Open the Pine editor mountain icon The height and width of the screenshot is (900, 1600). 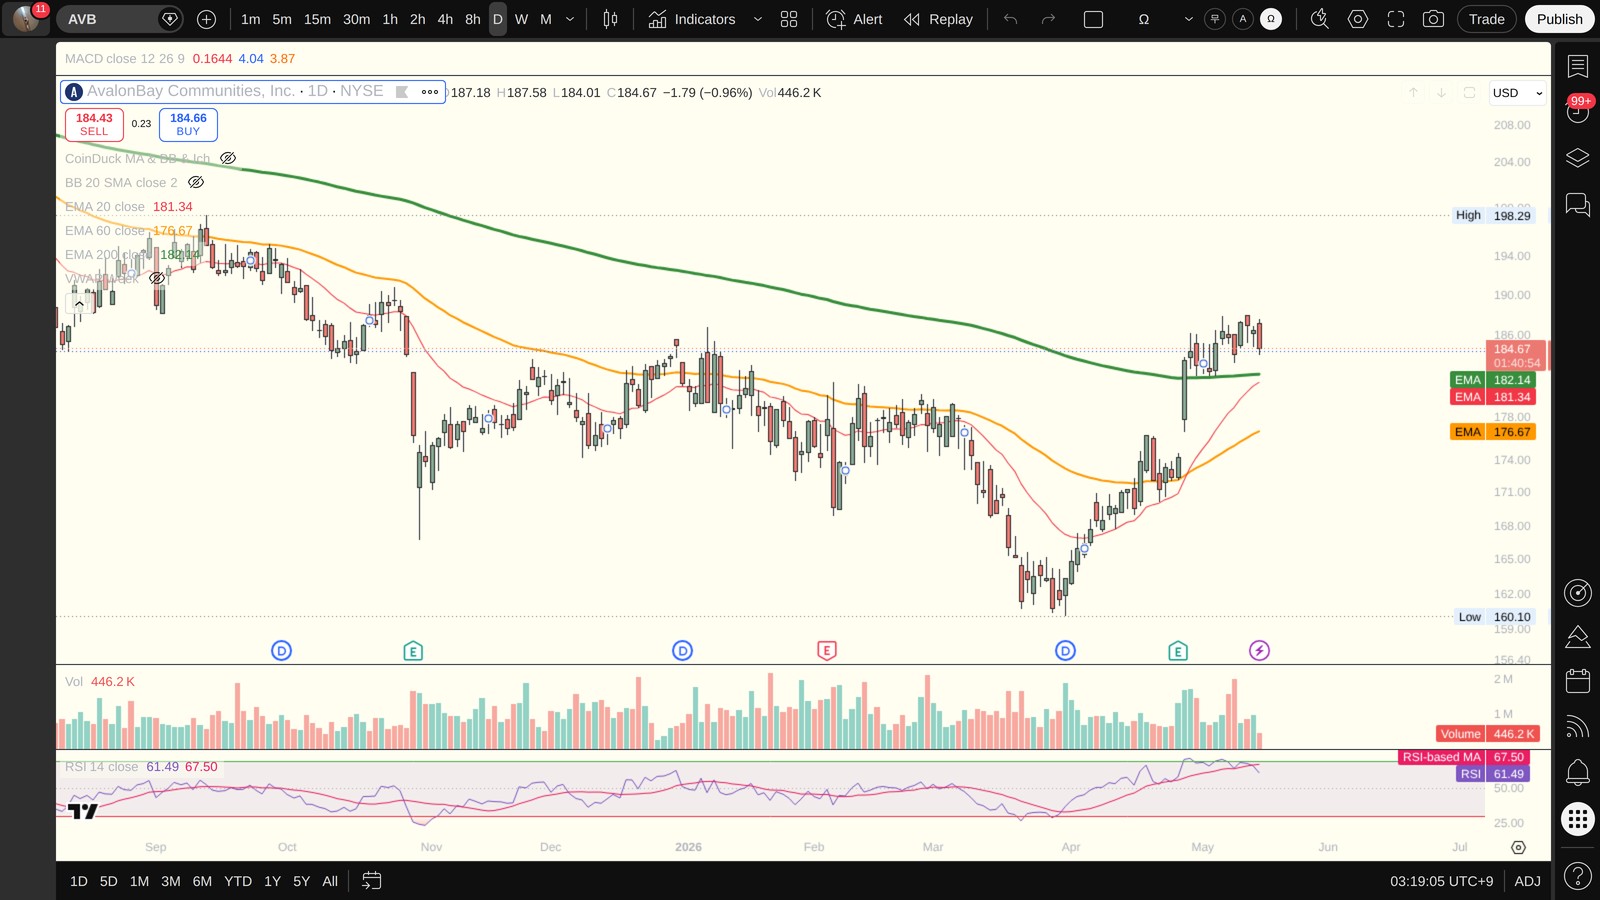tap(1578, 637)
